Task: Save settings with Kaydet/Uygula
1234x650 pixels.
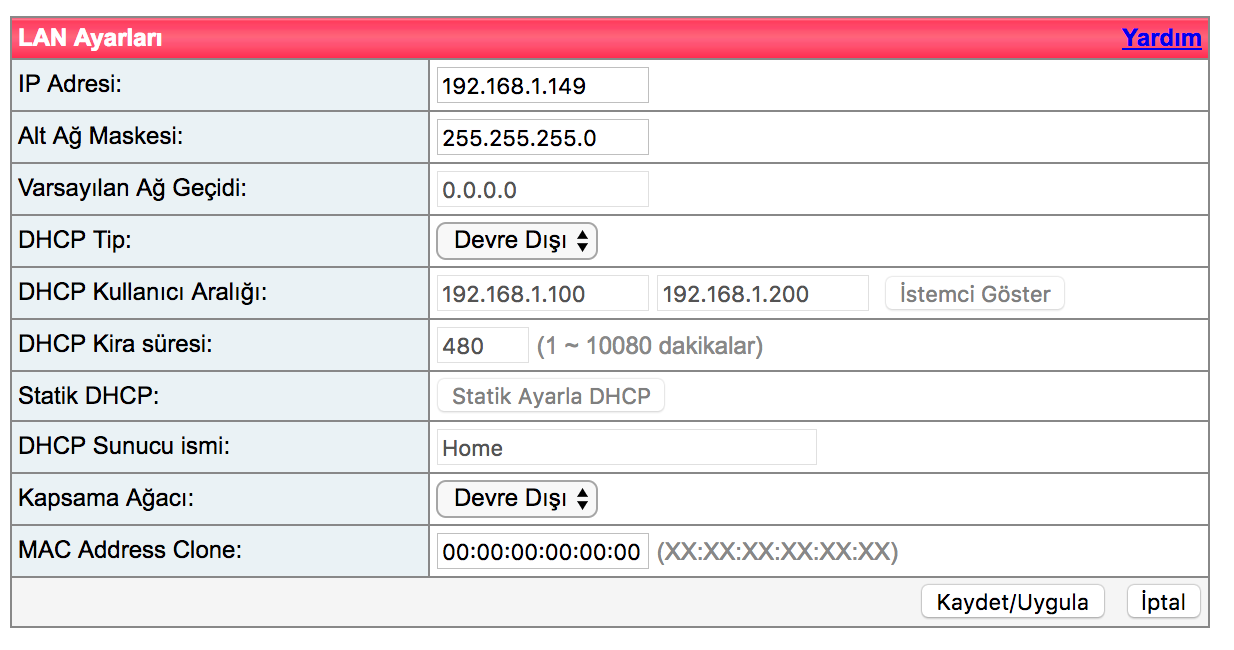Action: (1012, 602)
